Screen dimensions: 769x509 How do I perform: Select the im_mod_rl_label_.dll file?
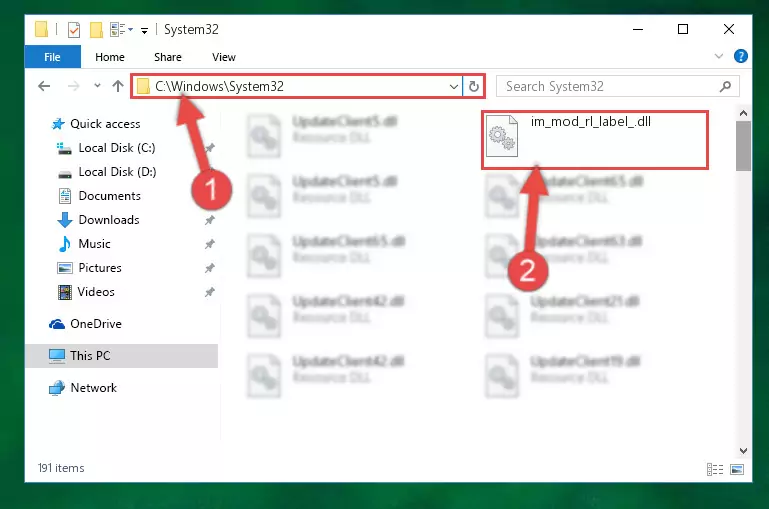[x=595, y=140]
